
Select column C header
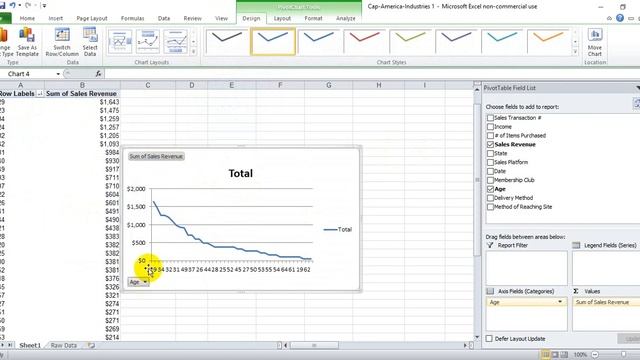[x=148, y=85]
